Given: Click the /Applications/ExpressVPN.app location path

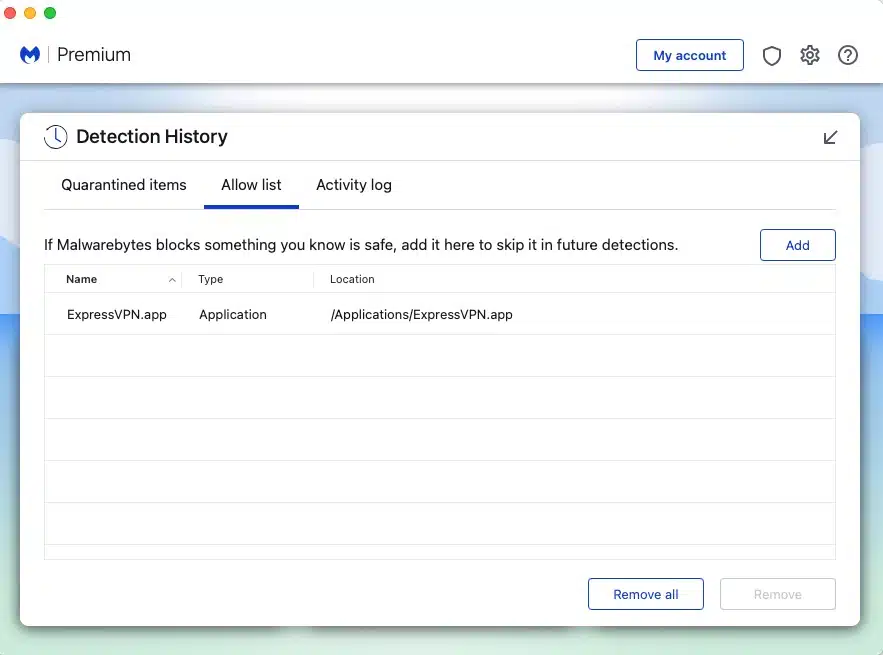Looking at the screenshot, I should [421, 314].
